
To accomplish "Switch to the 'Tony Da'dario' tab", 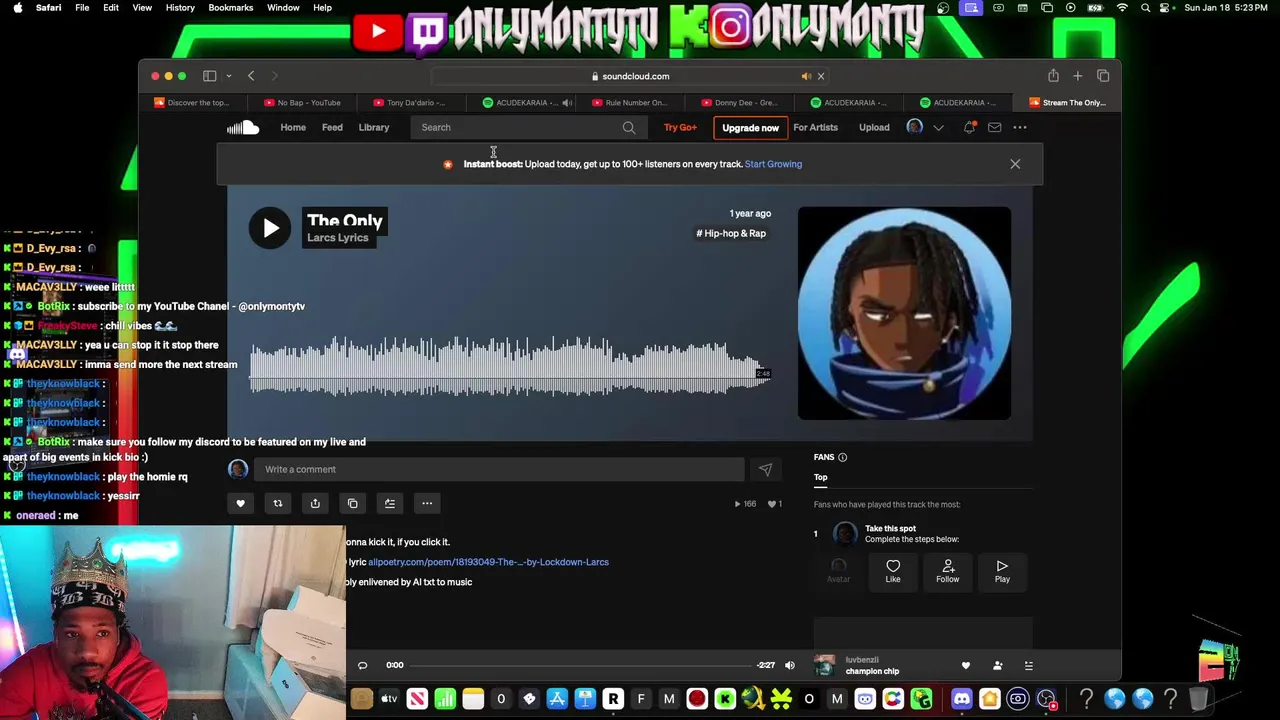I will [409, 102].
